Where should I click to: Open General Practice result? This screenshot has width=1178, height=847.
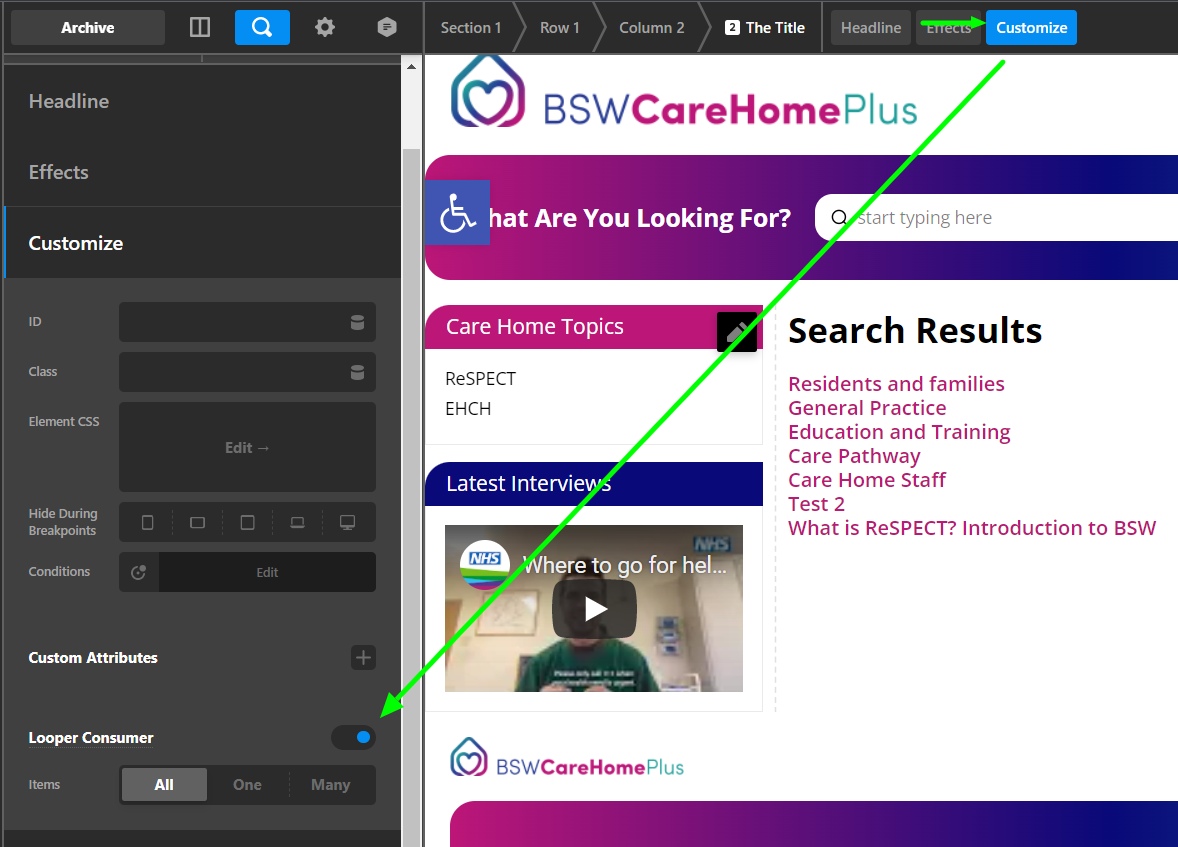coord(867,408)
